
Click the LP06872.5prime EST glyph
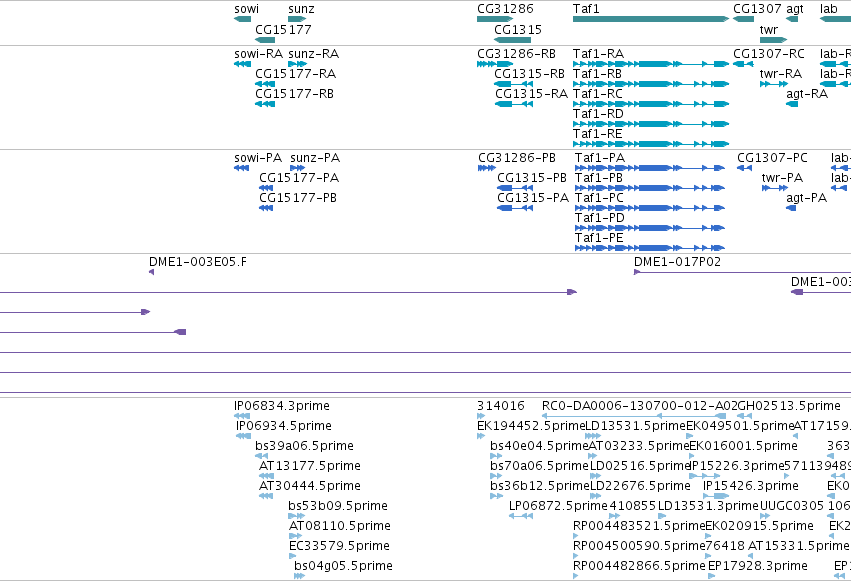tap(521, 516)
